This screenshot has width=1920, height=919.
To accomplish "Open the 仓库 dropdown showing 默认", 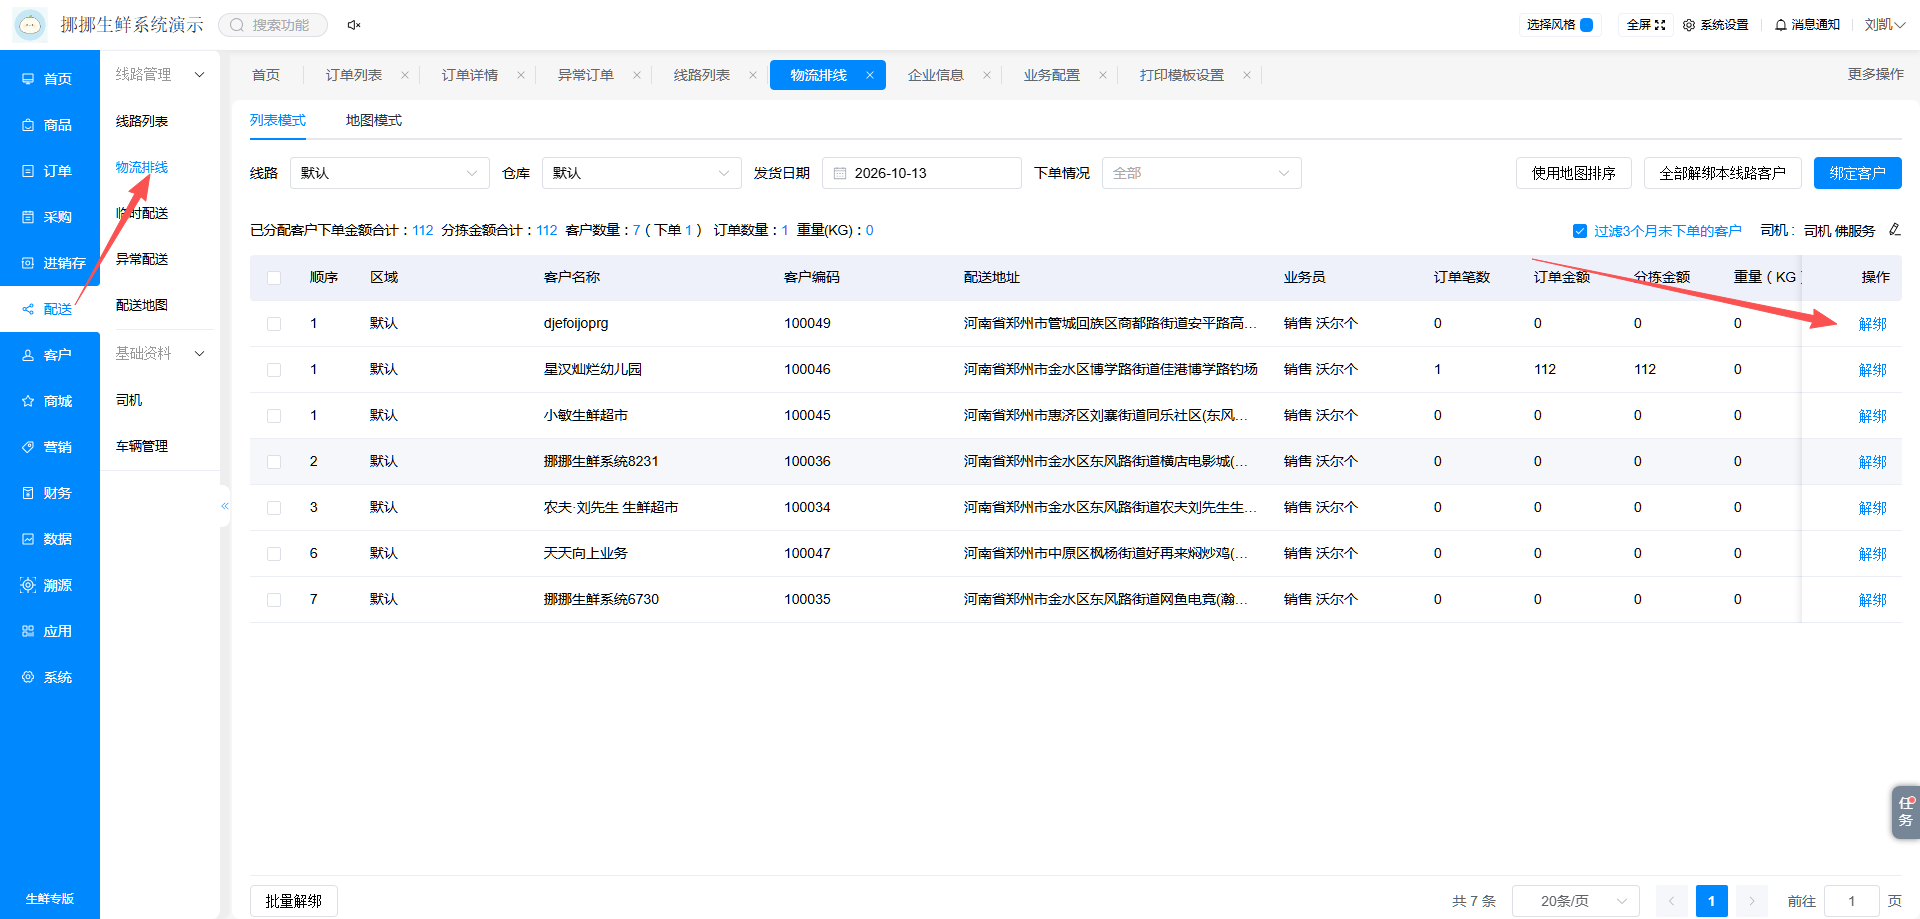I will [x=642, y=173].
